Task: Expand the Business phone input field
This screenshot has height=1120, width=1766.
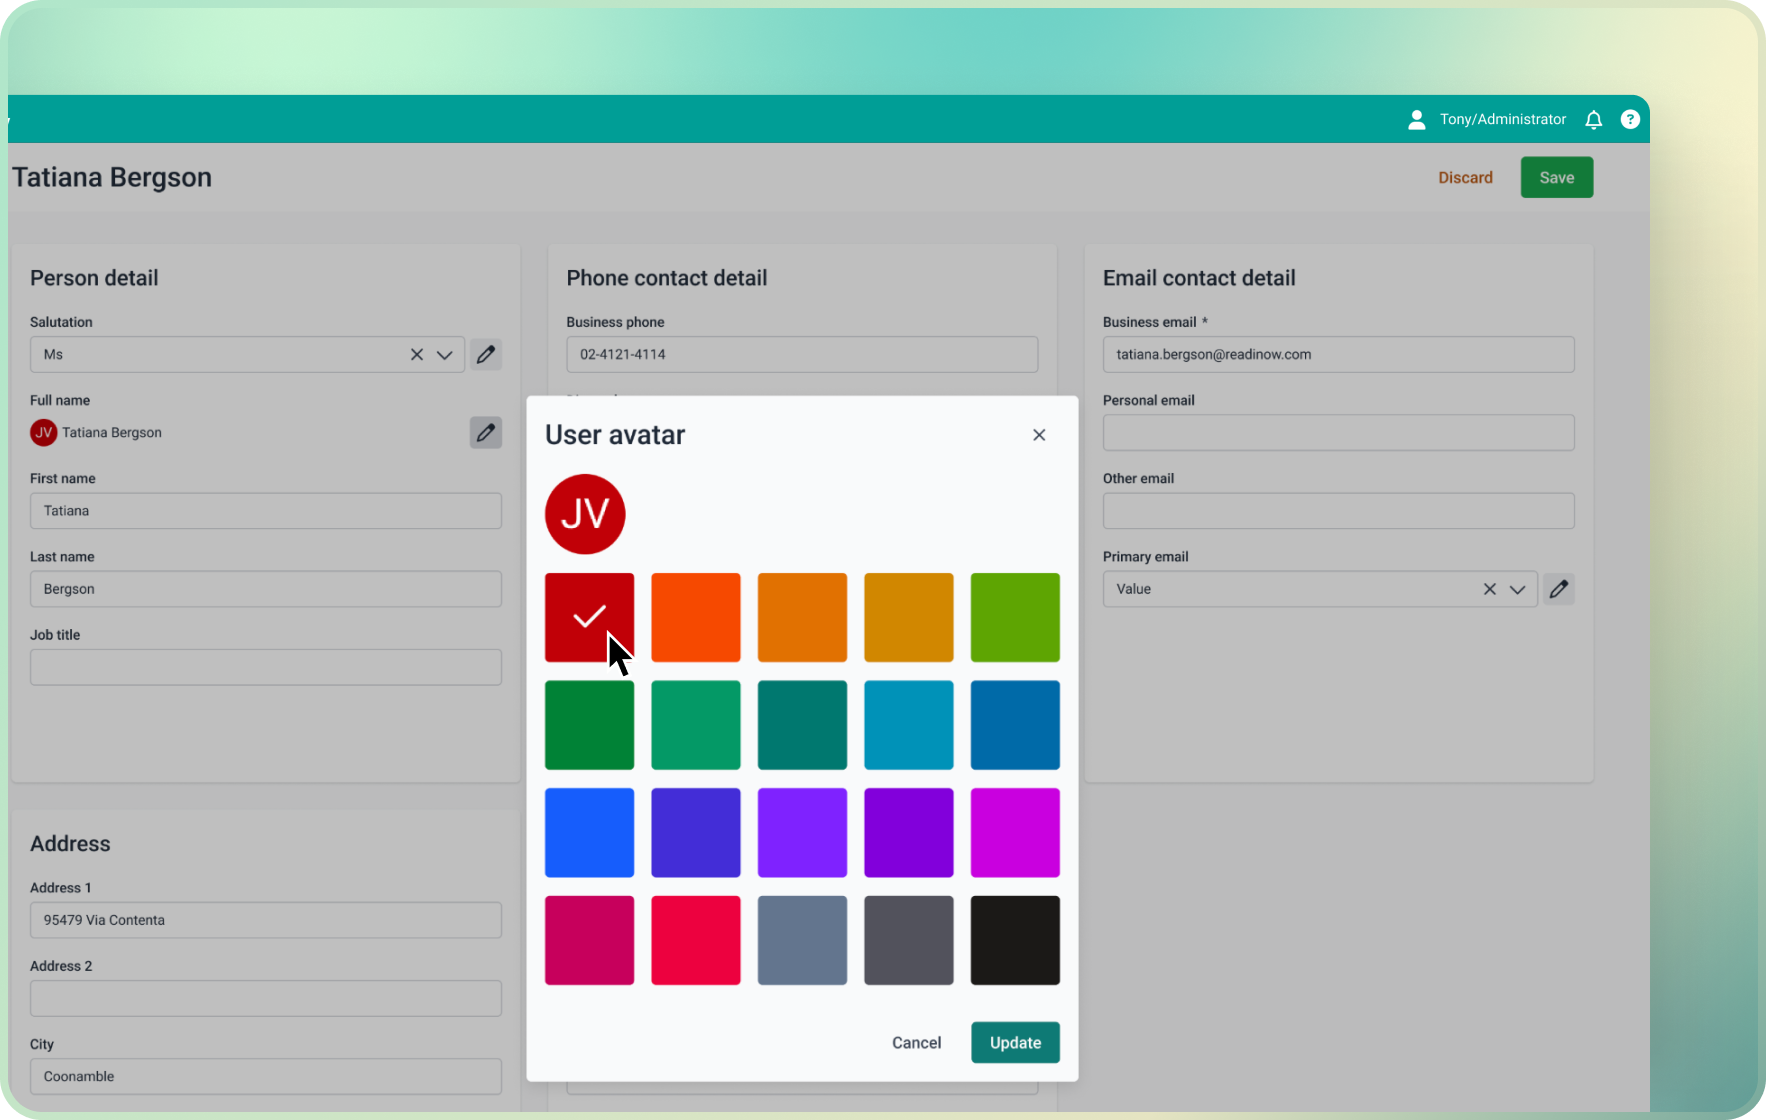Action: click(x=801, y=354)
